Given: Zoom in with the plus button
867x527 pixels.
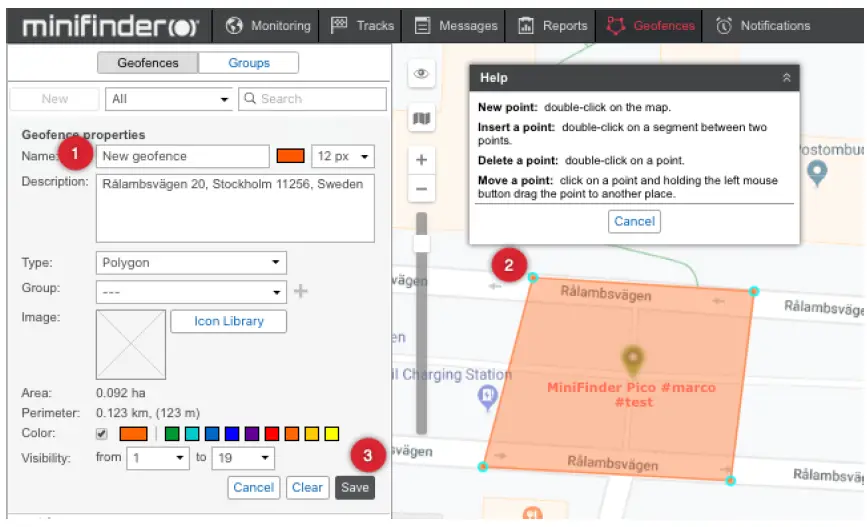Looking at the screenshot, I should pos(421,160).
